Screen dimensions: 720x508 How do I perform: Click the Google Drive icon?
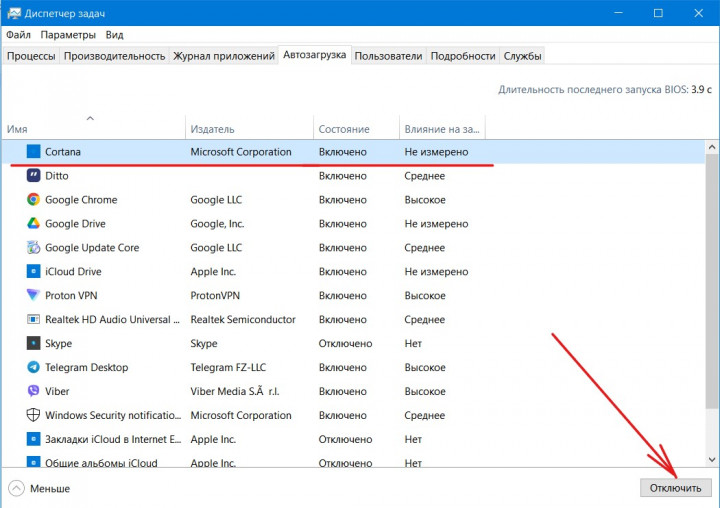[33, 224]
